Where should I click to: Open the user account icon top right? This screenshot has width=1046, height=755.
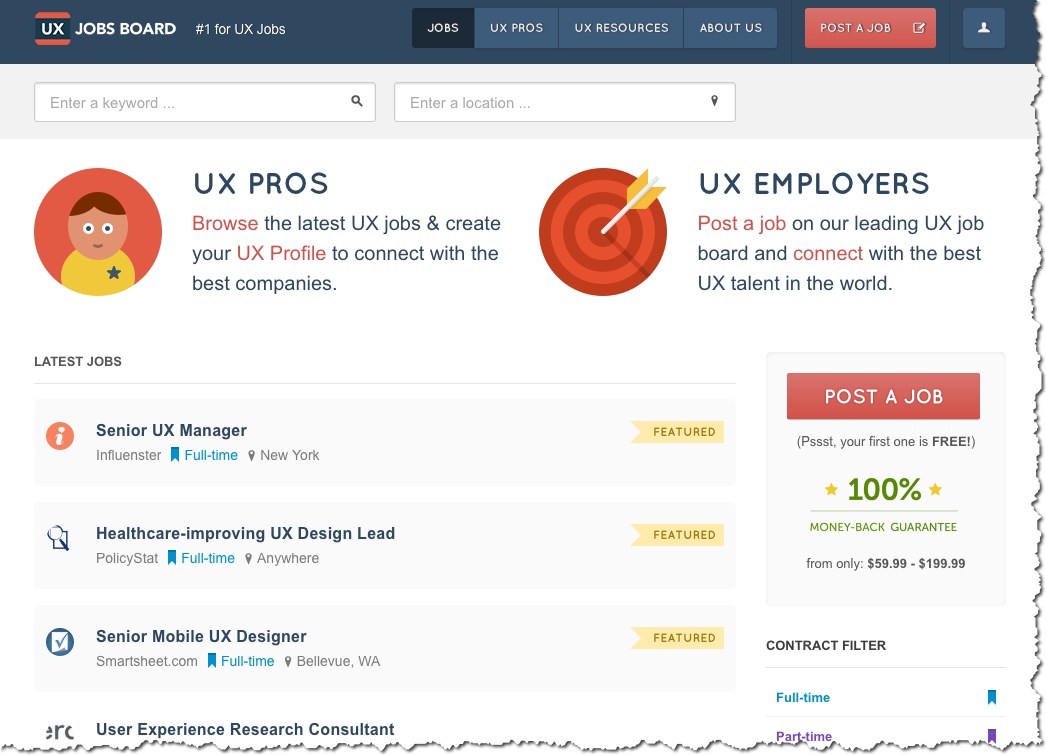coord(983,27)
